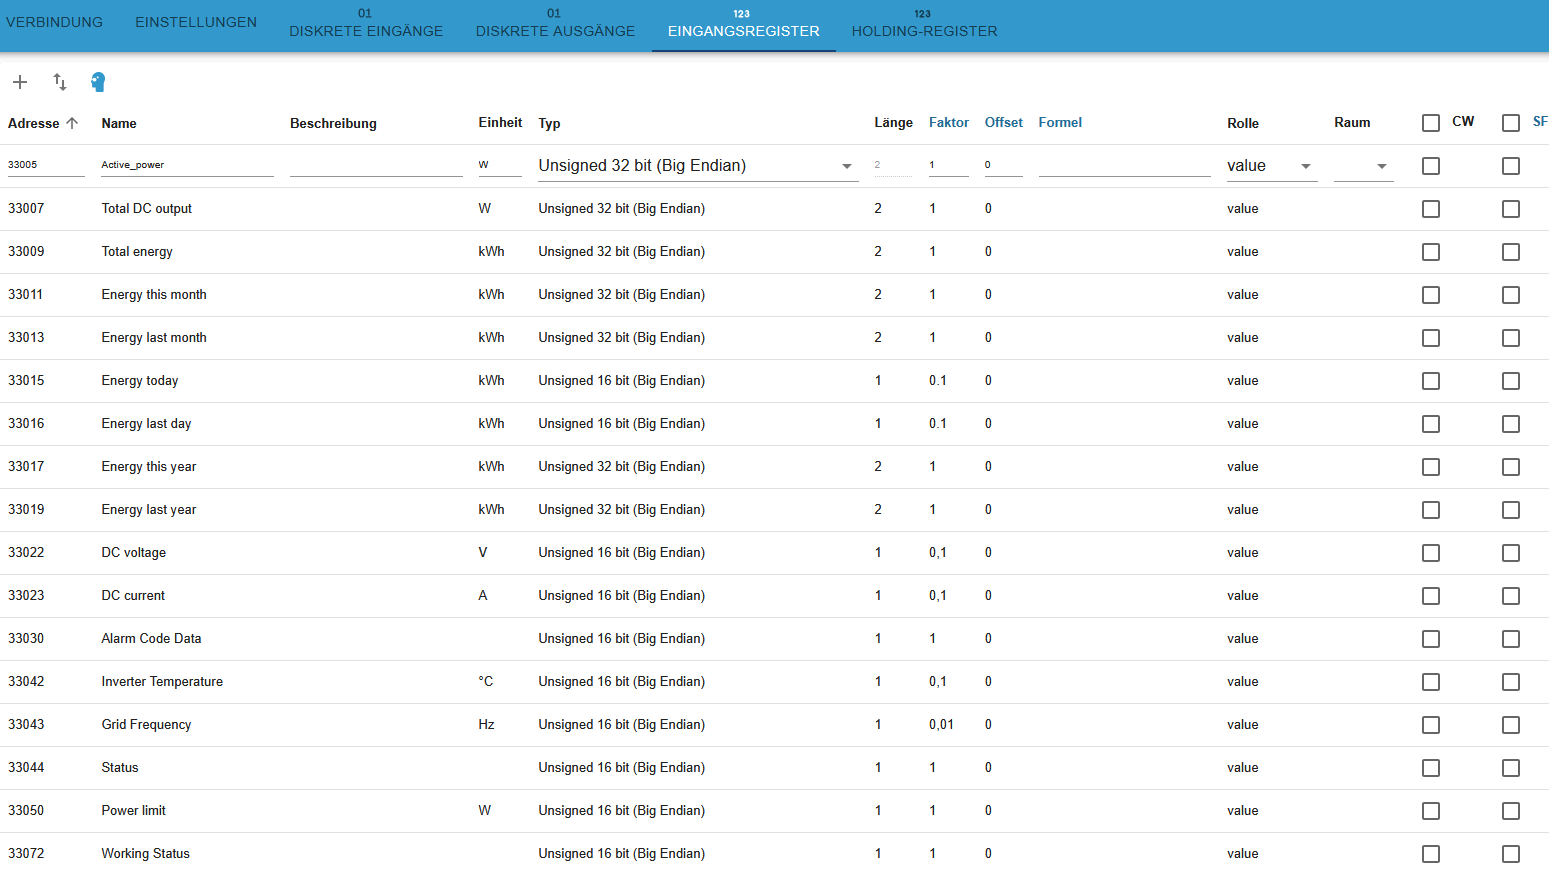
Task: Click the factor 0,01 for Grid Frequency
Action: click(x=941, y=724)
